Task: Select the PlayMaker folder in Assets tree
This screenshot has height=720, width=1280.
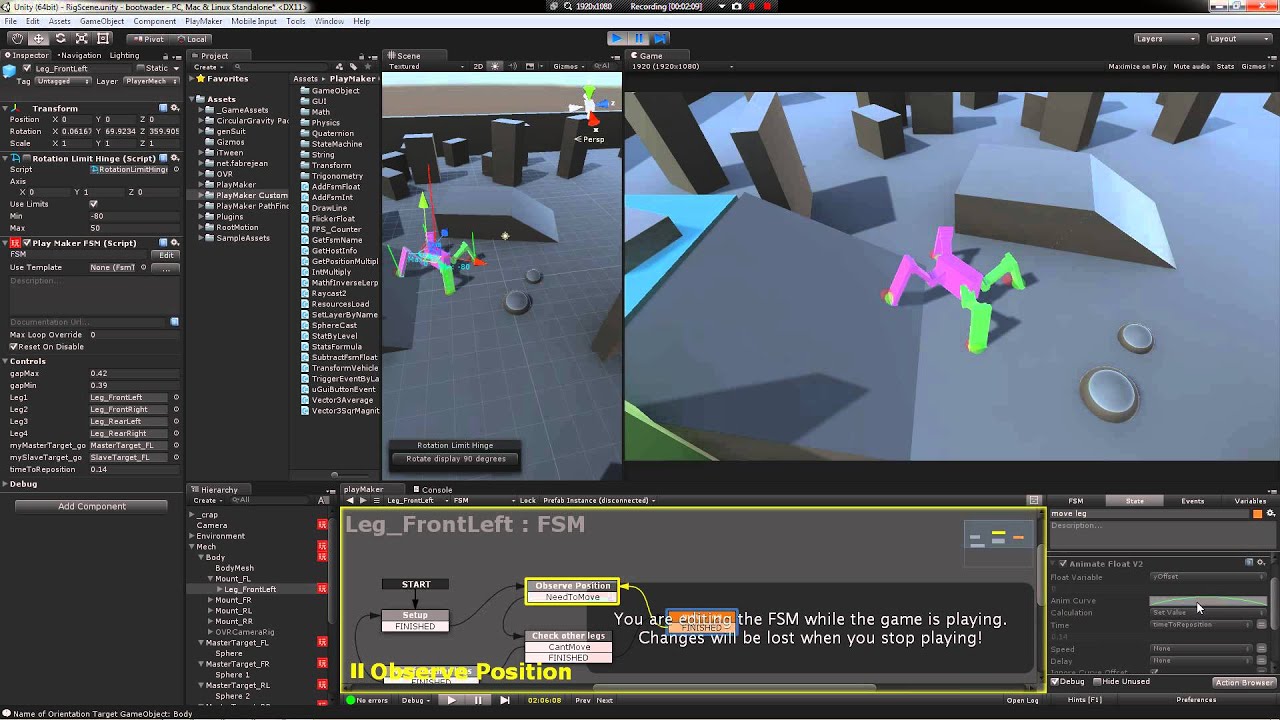Action: (236, 185)
